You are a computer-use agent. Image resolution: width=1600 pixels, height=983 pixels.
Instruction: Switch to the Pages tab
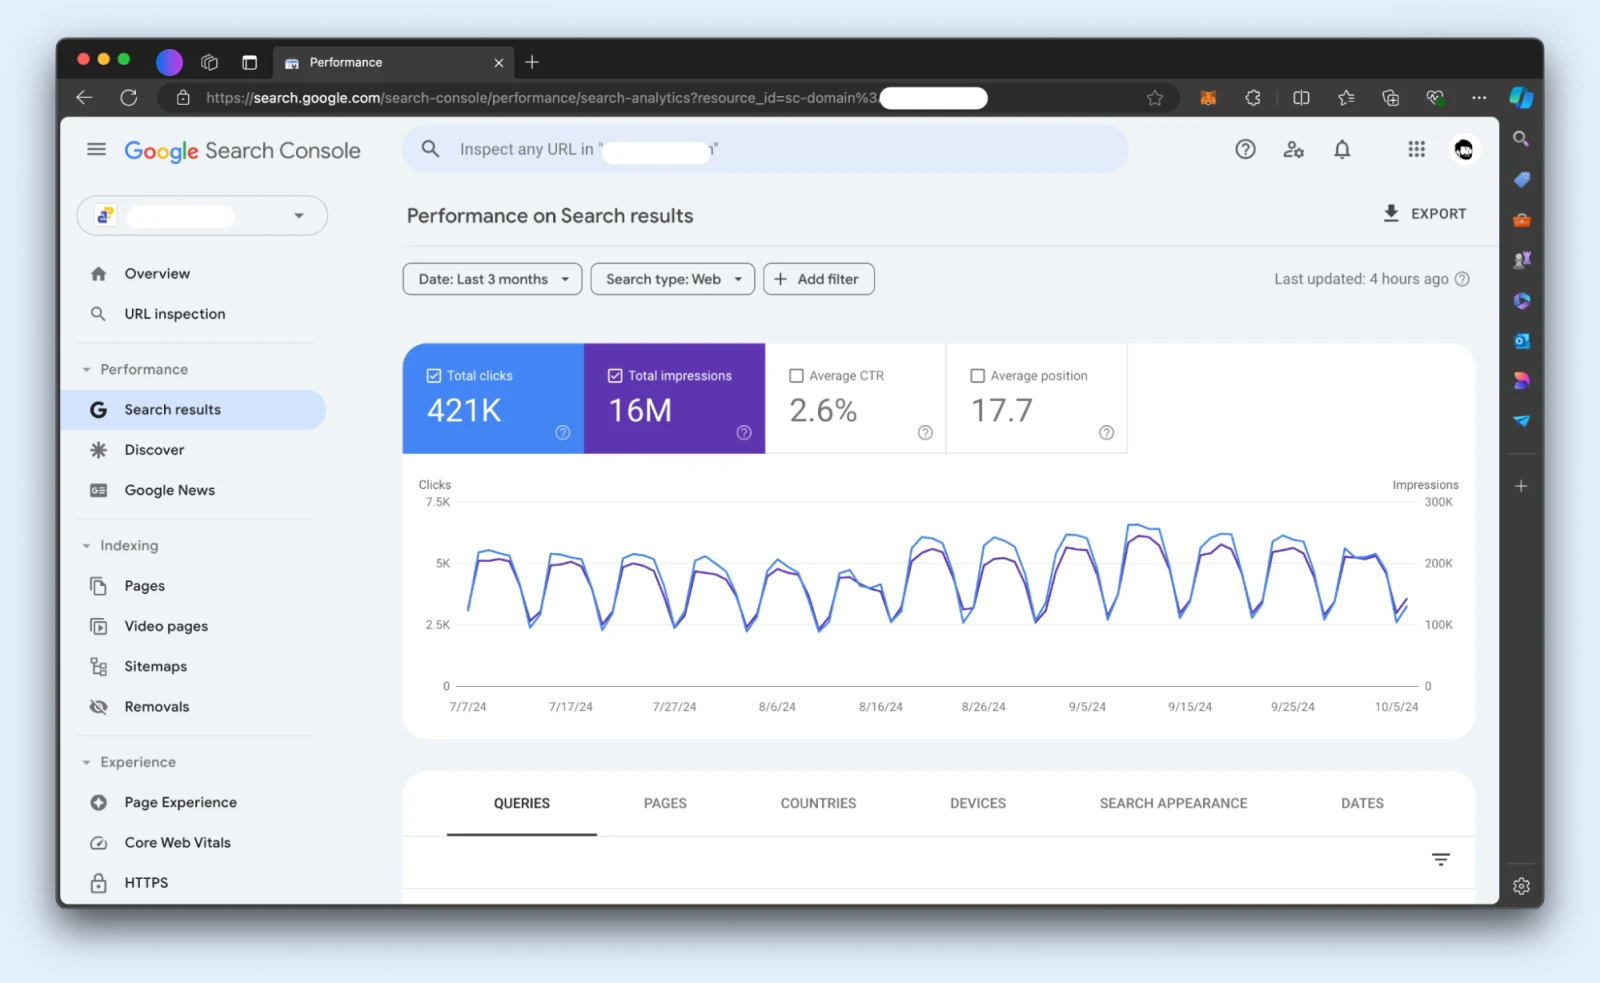(665, 803)
